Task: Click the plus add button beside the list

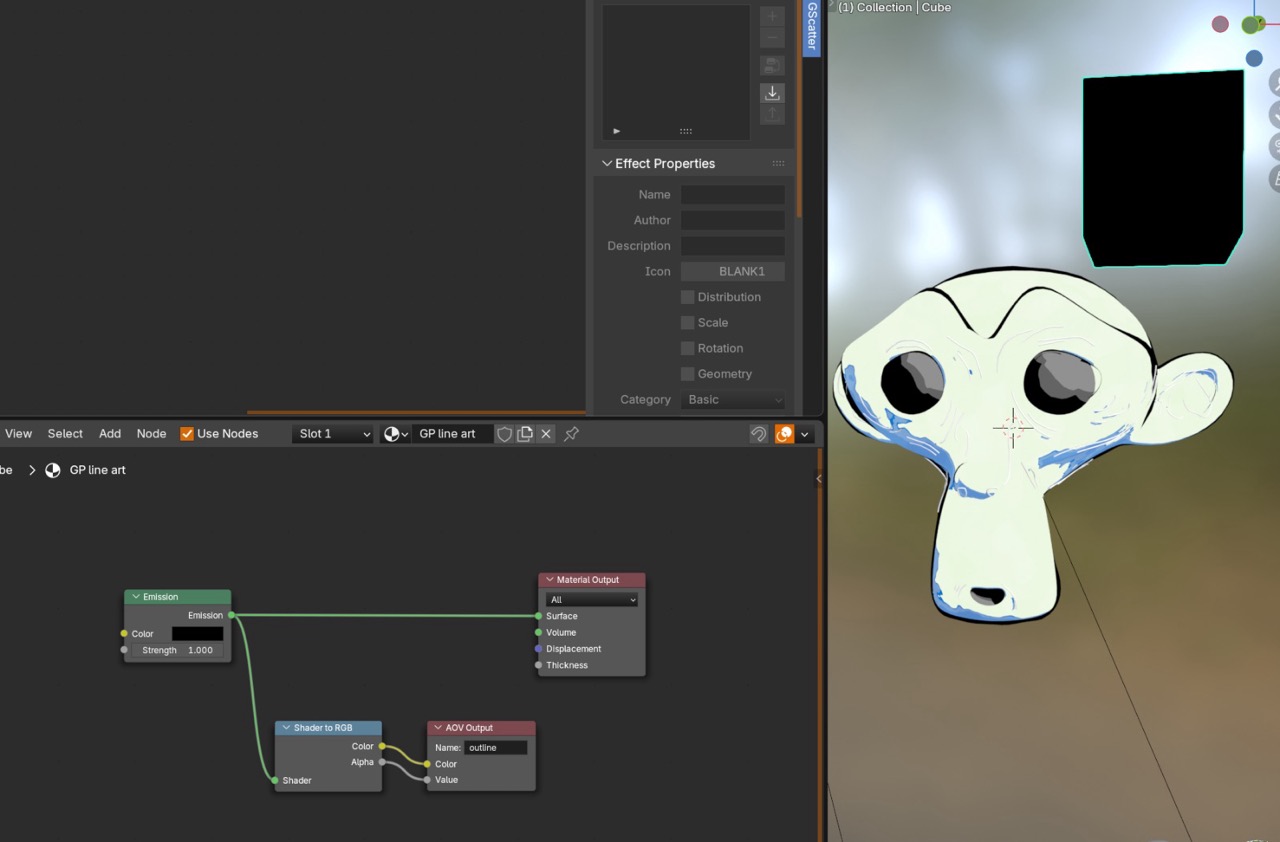Action: pos(772,16)
